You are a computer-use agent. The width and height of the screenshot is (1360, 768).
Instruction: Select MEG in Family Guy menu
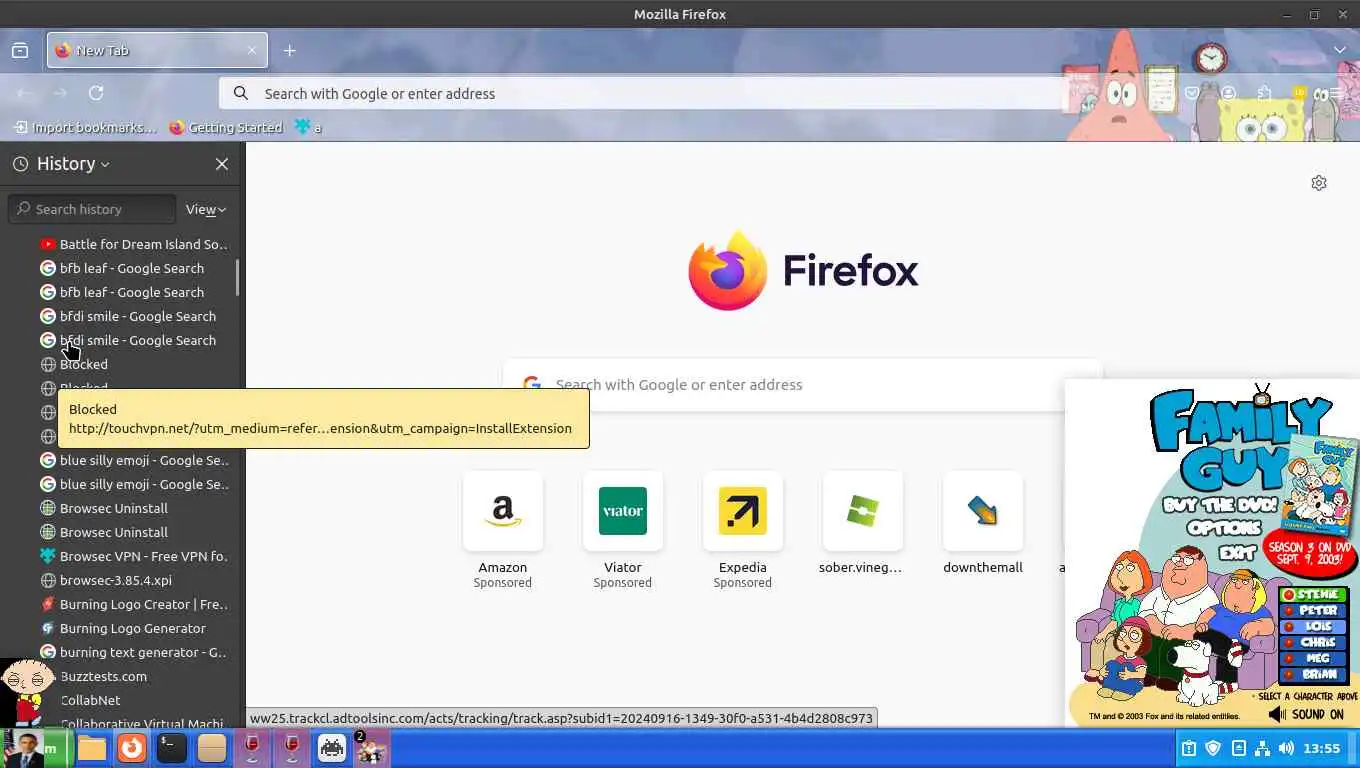pos(1315,659)
